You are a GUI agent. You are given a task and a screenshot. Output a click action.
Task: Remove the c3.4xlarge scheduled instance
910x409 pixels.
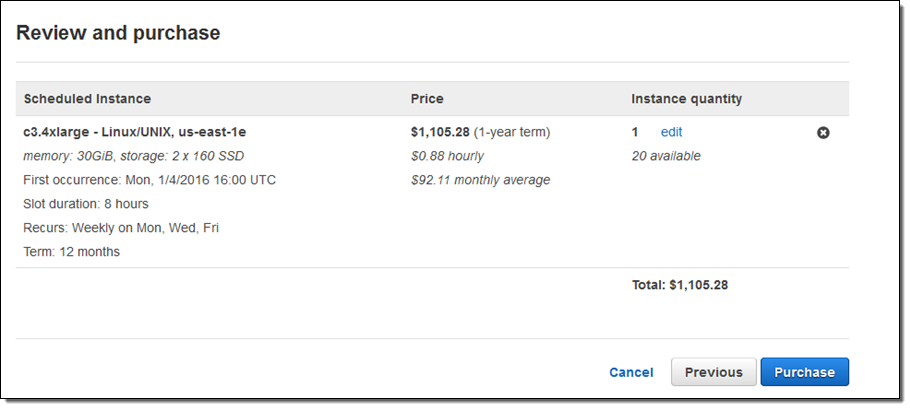[823, 132]
